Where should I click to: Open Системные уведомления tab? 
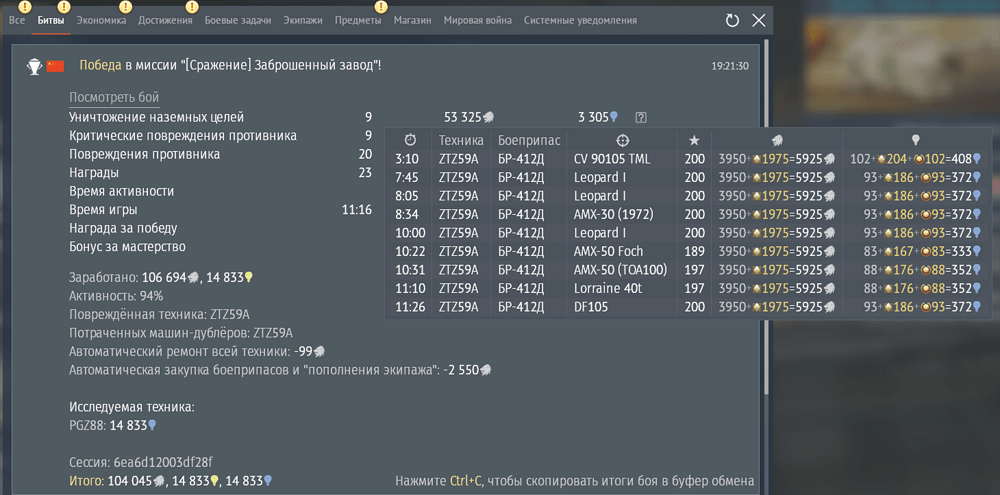(x=580, y=20)
